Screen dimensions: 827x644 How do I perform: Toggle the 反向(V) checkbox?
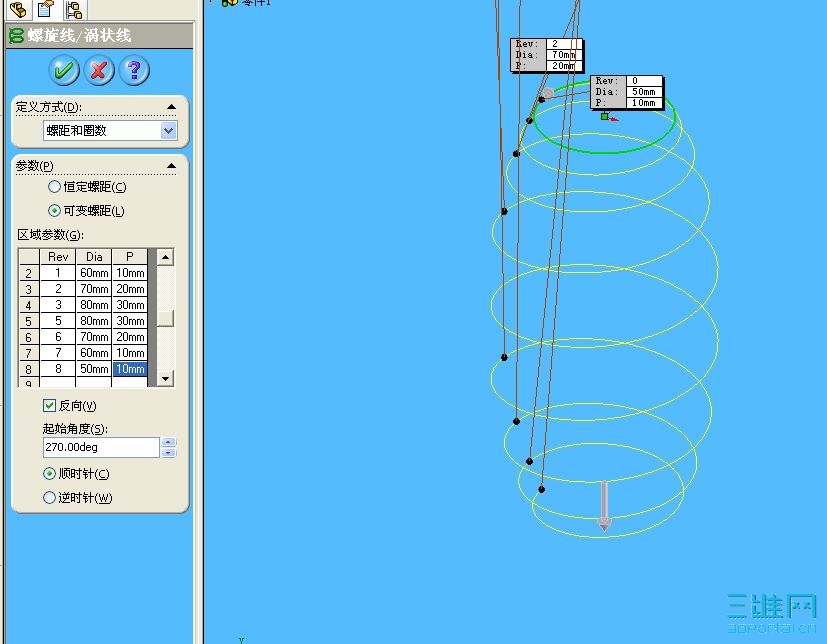tap(49, 406)
